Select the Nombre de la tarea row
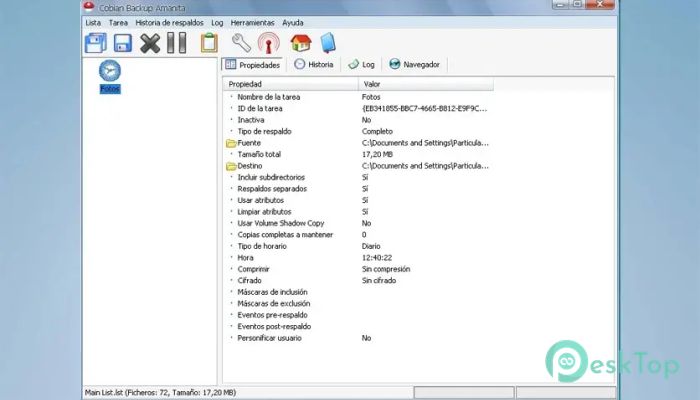This screenshot has width=700, height=400. [358, 97]
